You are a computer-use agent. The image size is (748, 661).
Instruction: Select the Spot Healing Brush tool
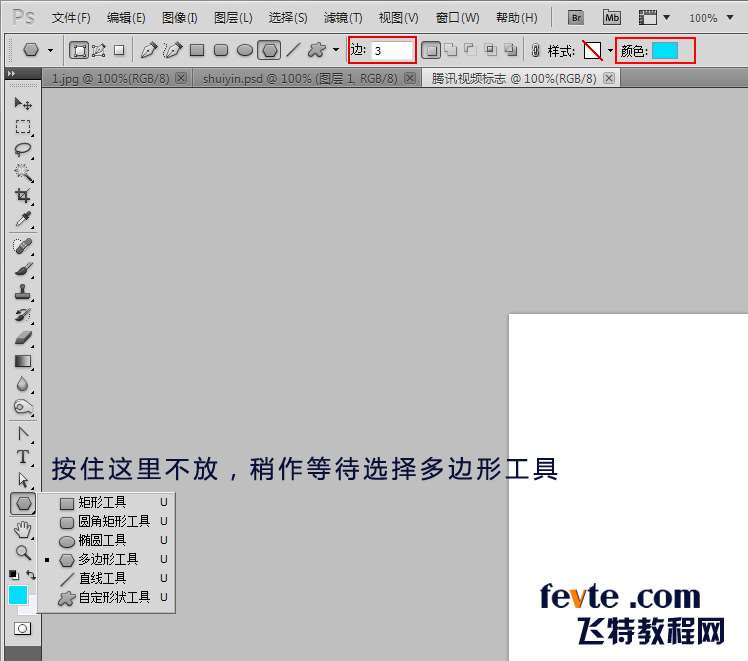(22, 246)
